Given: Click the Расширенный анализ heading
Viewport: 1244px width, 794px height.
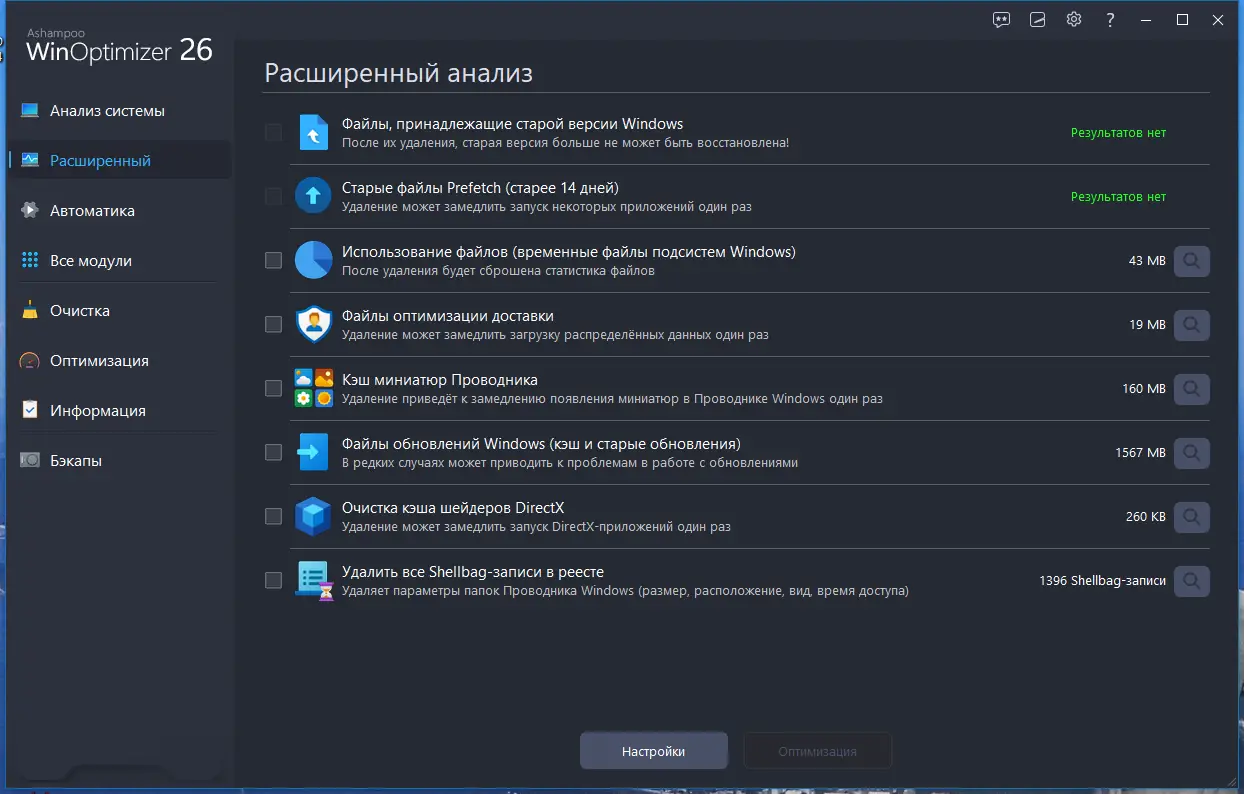Looking at the screenshot, I should click(398, 73).
